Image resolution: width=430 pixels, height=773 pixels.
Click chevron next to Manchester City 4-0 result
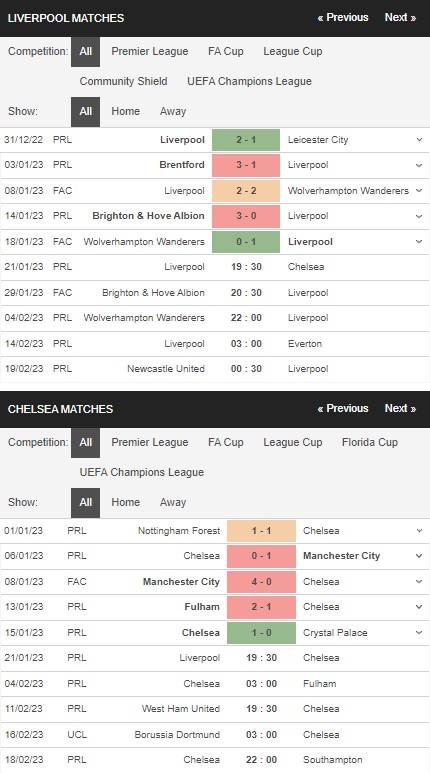coord(419,582)
